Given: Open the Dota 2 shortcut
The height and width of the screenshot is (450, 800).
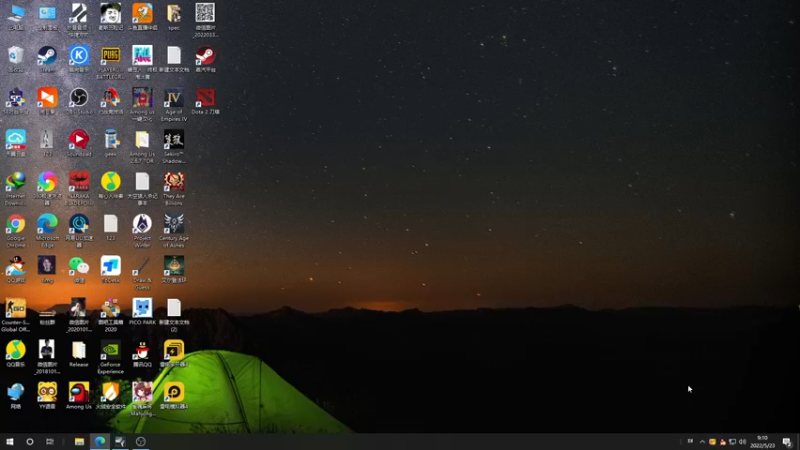Looking at the screenshot, I should (x=205, y=97).
